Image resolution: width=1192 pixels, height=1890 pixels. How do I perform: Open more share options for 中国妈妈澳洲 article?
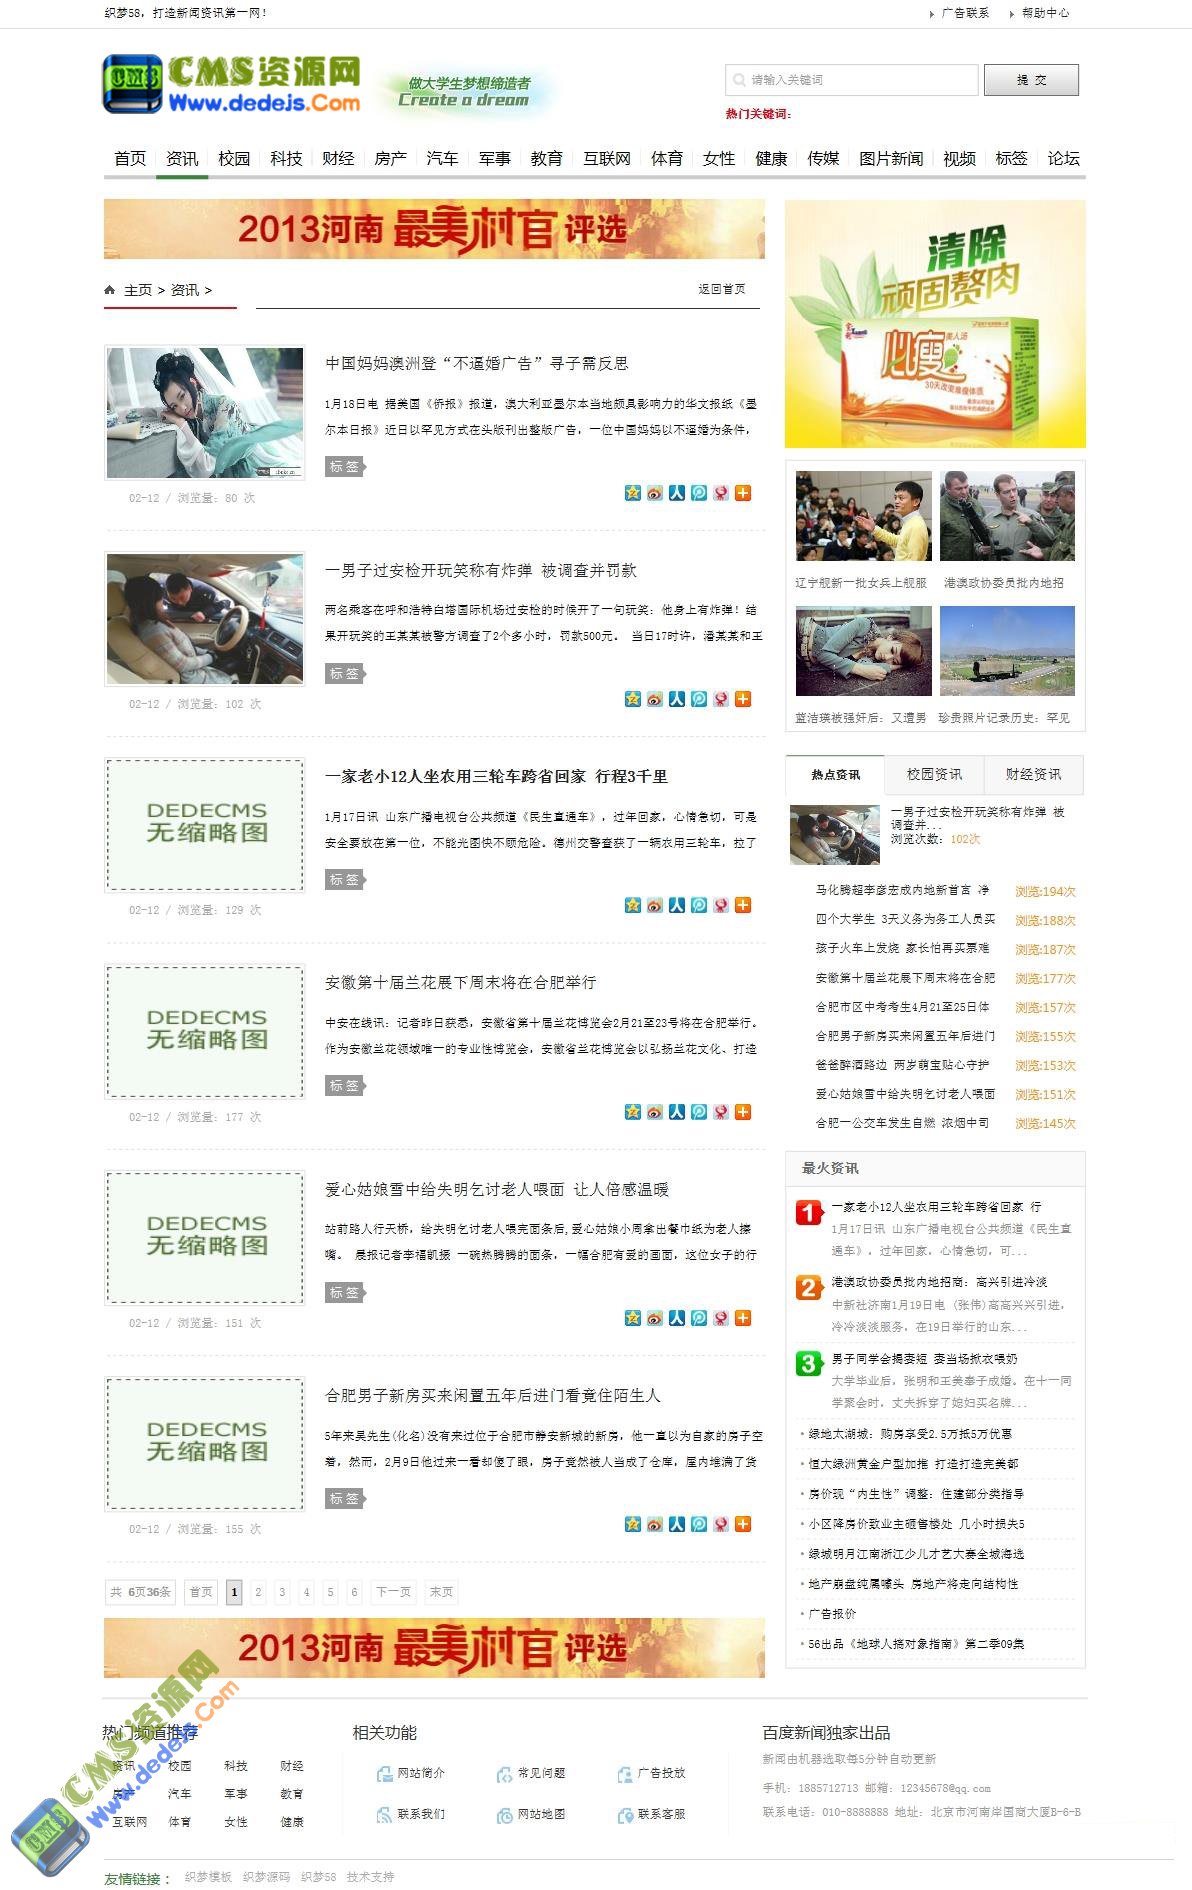click(742, 492)
